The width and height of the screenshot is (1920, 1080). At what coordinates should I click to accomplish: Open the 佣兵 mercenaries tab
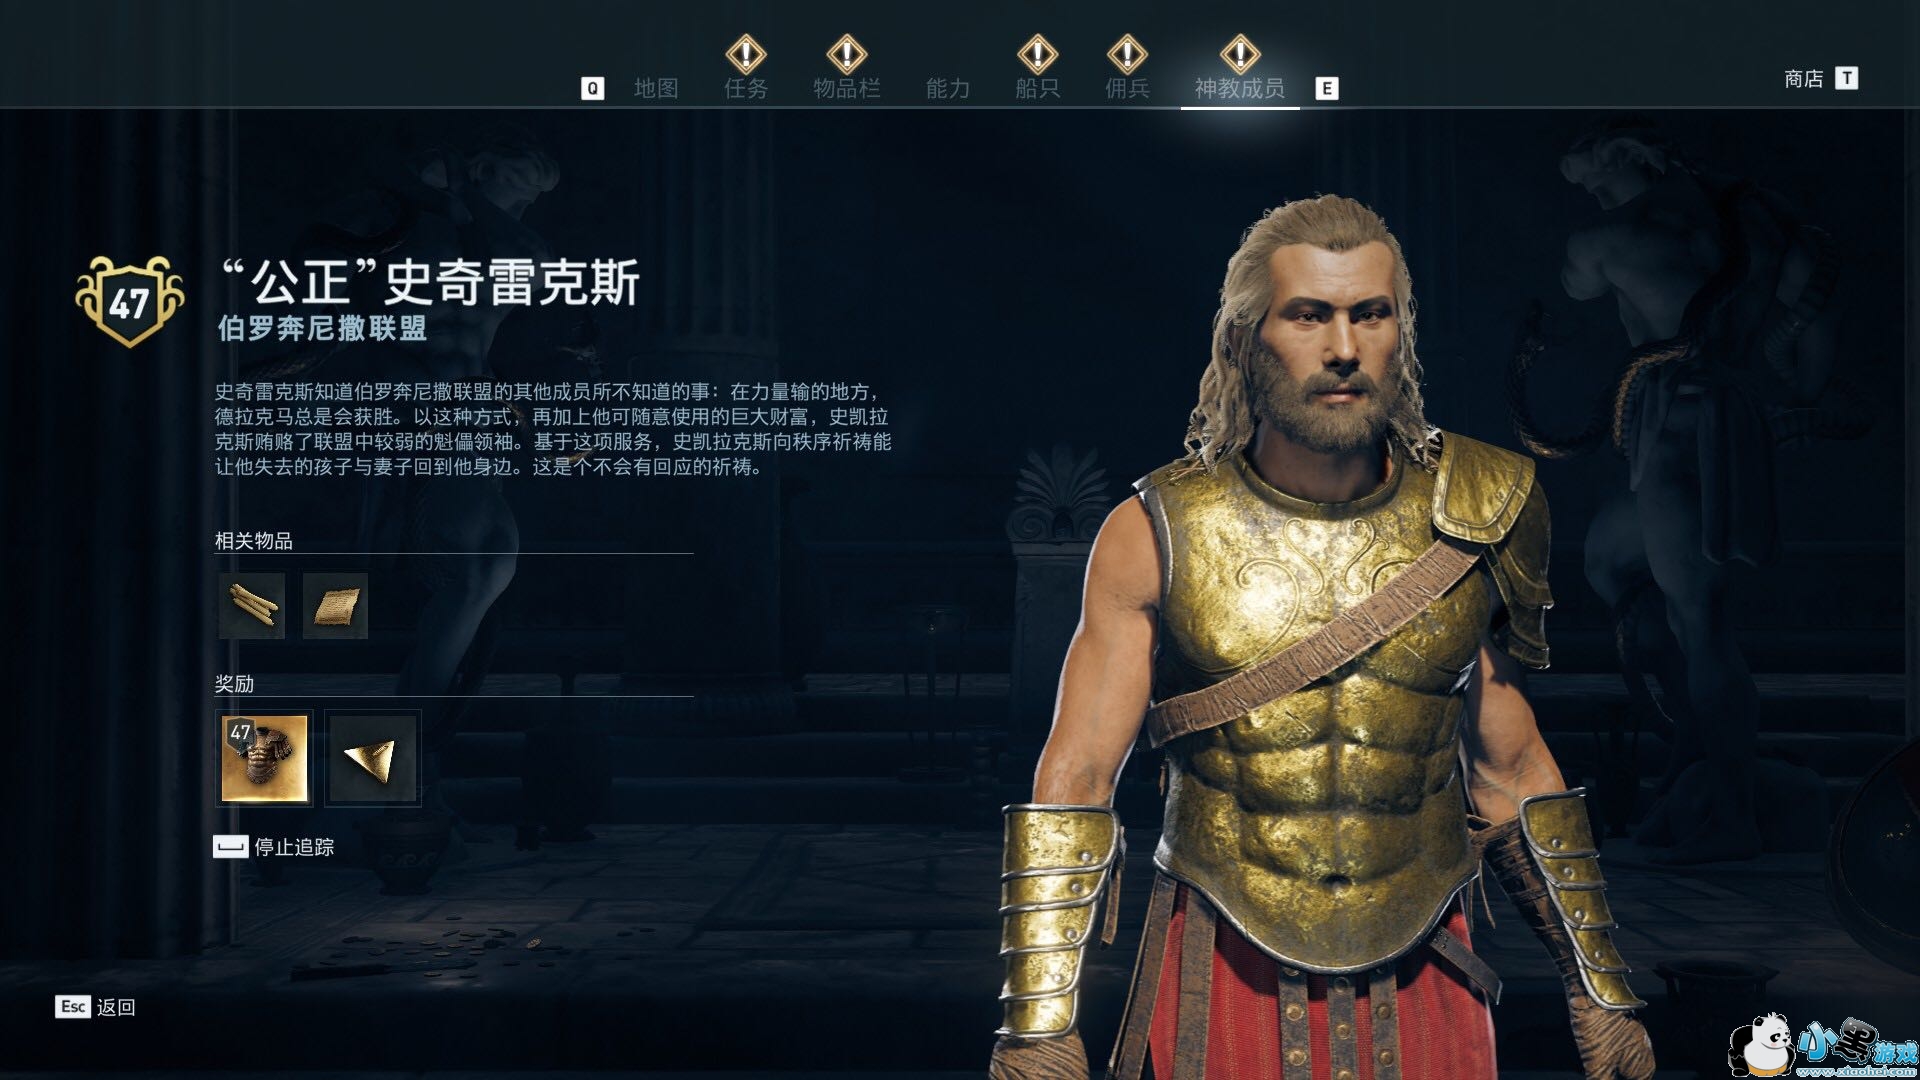1127,88
